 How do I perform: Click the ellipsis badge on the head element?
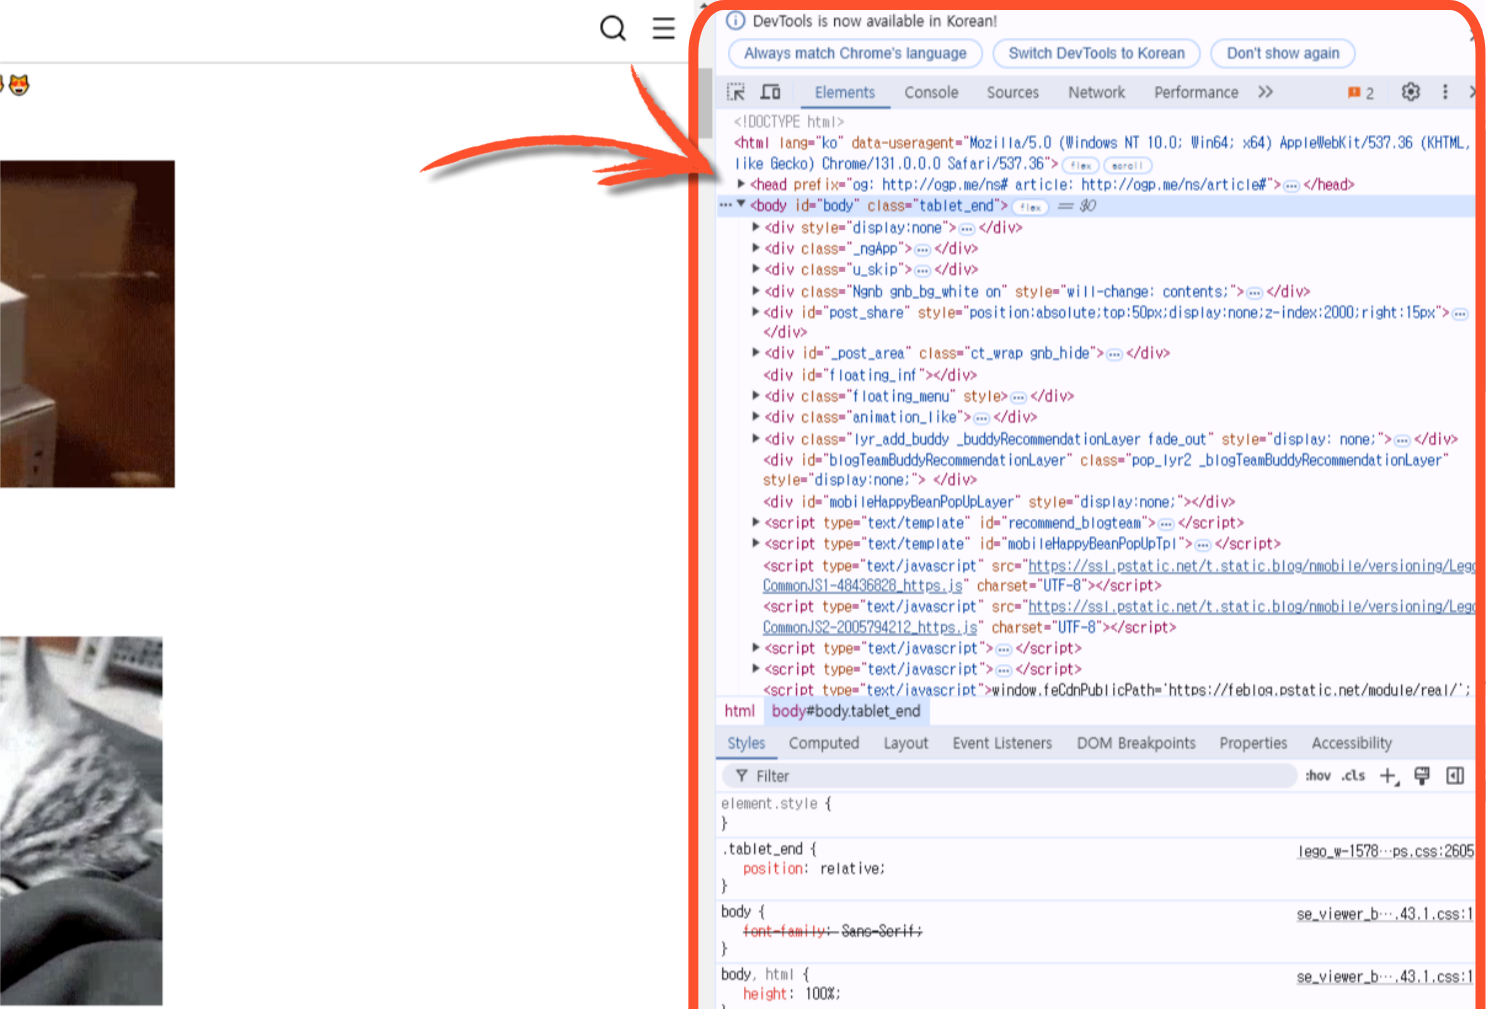point(1291,186)
